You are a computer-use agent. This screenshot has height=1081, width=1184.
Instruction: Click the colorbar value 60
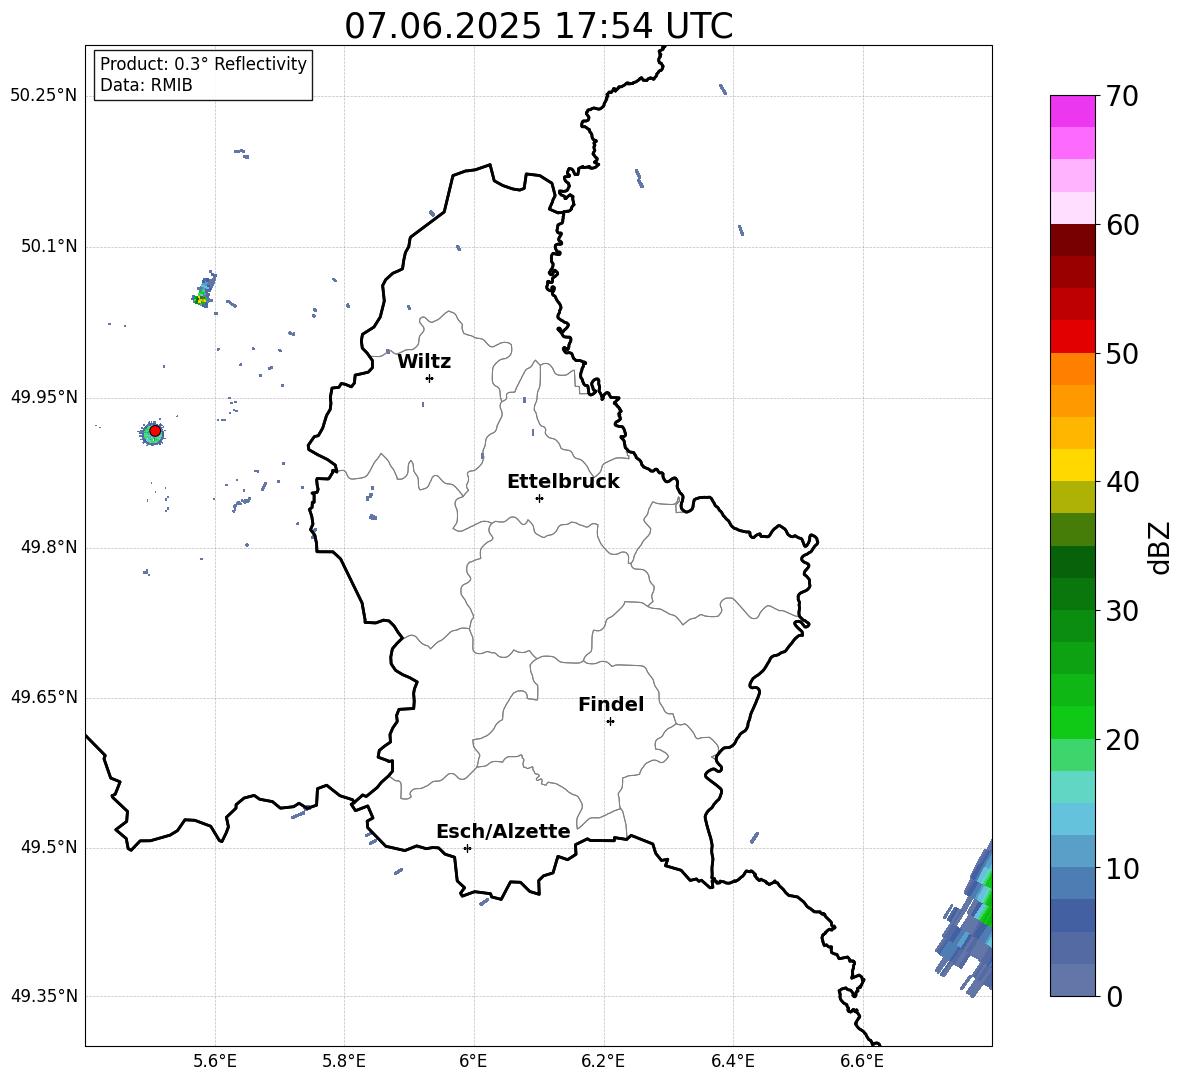tap(1122, 225)
